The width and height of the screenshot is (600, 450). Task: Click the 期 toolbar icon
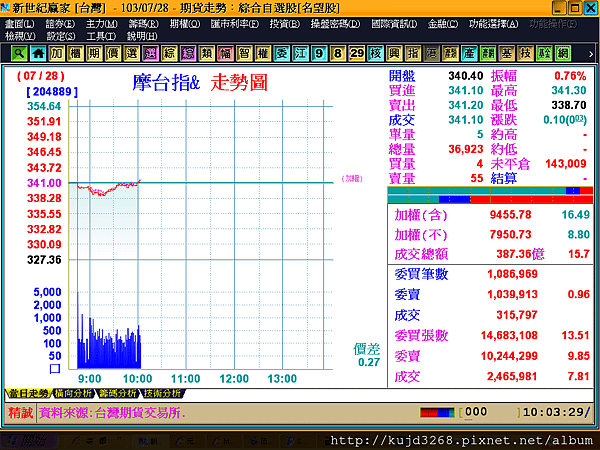[94, 53]
